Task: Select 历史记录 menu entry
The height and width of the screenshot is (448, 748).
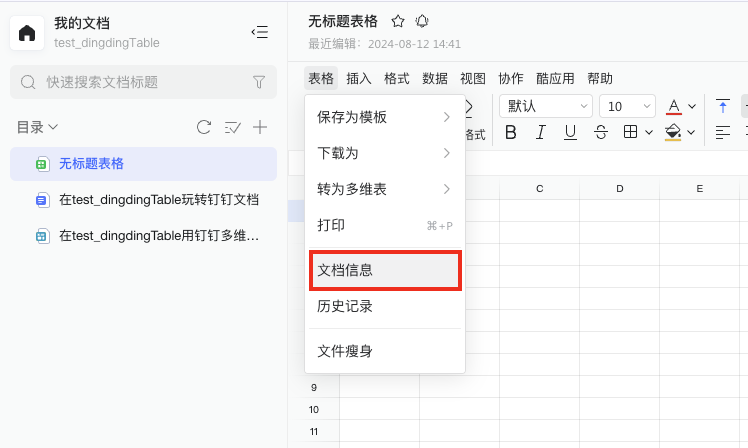Action: point(384,306)
